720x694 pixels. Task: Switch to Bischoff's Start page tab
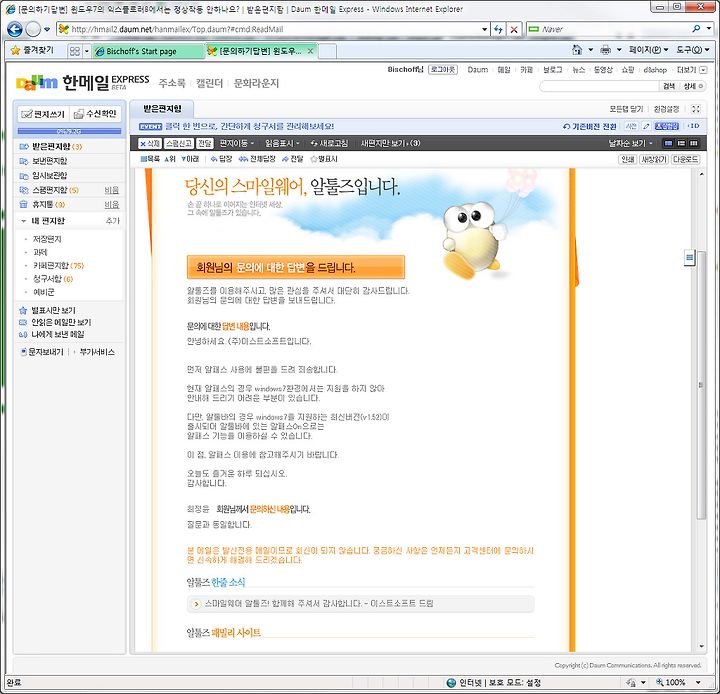(x=147, y=51)
